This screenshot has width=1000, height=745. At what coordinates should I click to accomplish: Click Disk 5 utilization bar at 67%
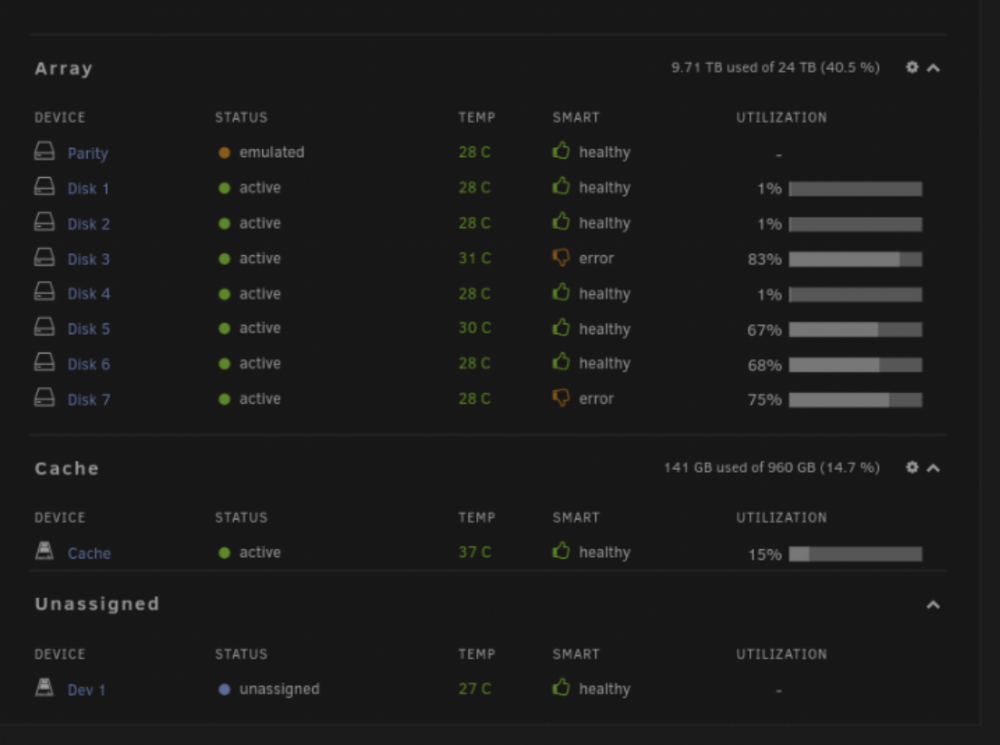(855, 330)
